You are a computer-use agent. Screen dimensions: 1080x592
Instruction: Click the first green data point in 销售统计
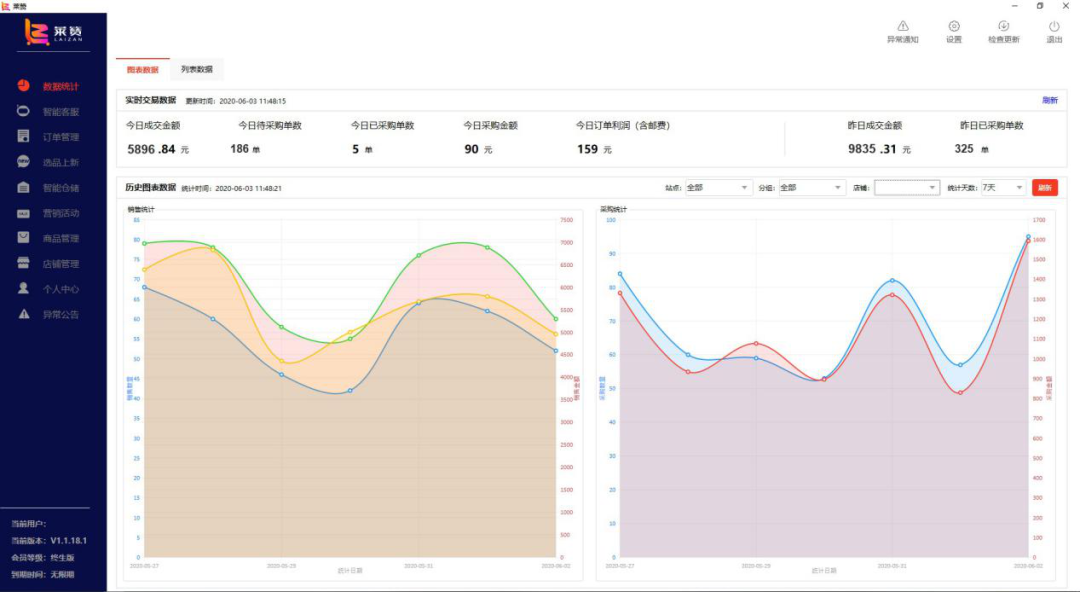tap(144, 243)
